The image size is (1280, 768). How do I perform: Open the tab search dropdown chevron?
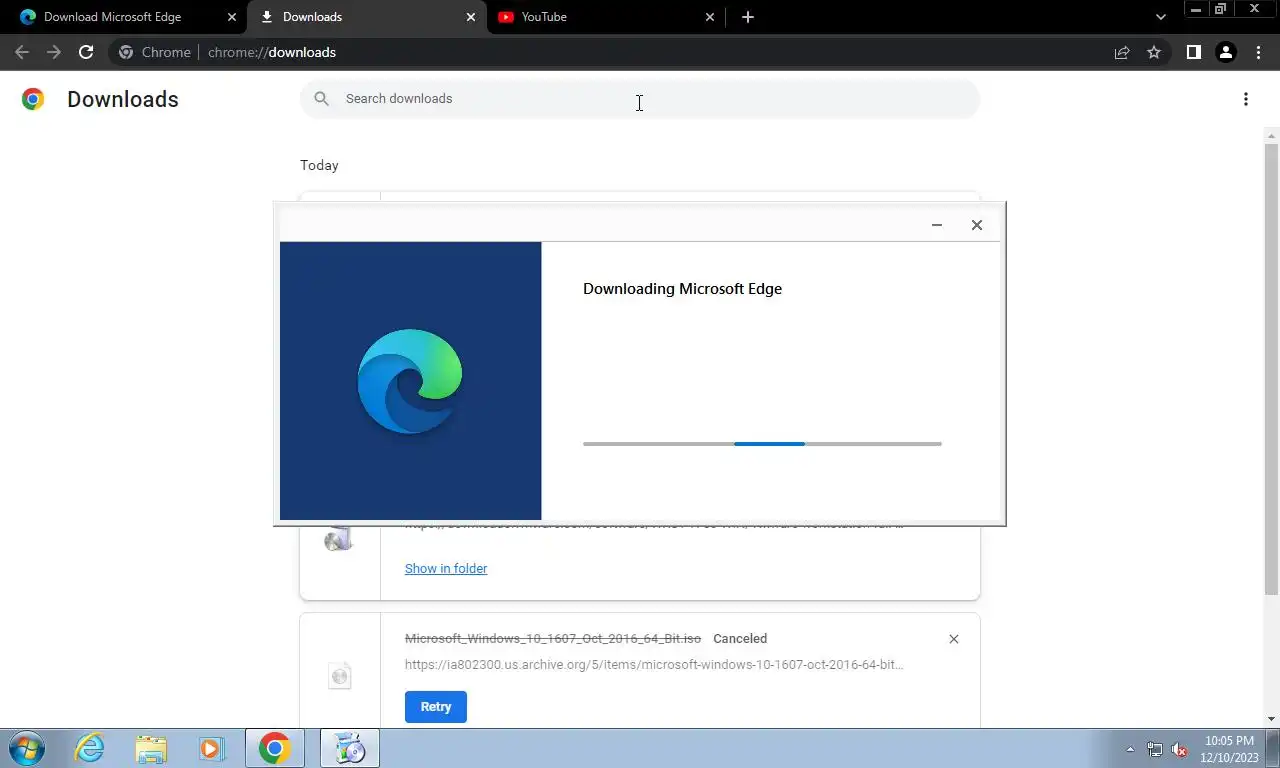click(1161, 17)
